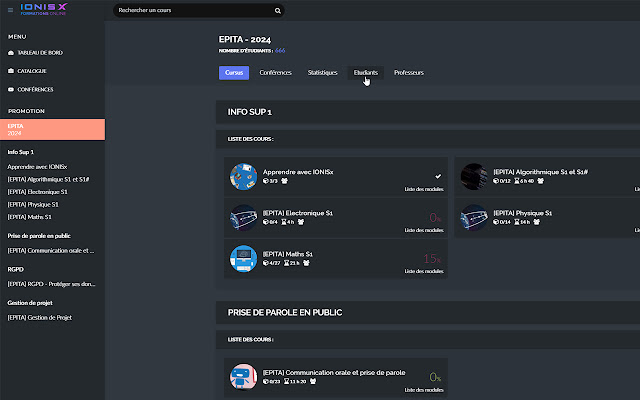
Task: Open Maths S1 course thumbnail
Action: [x=243, y=258]
